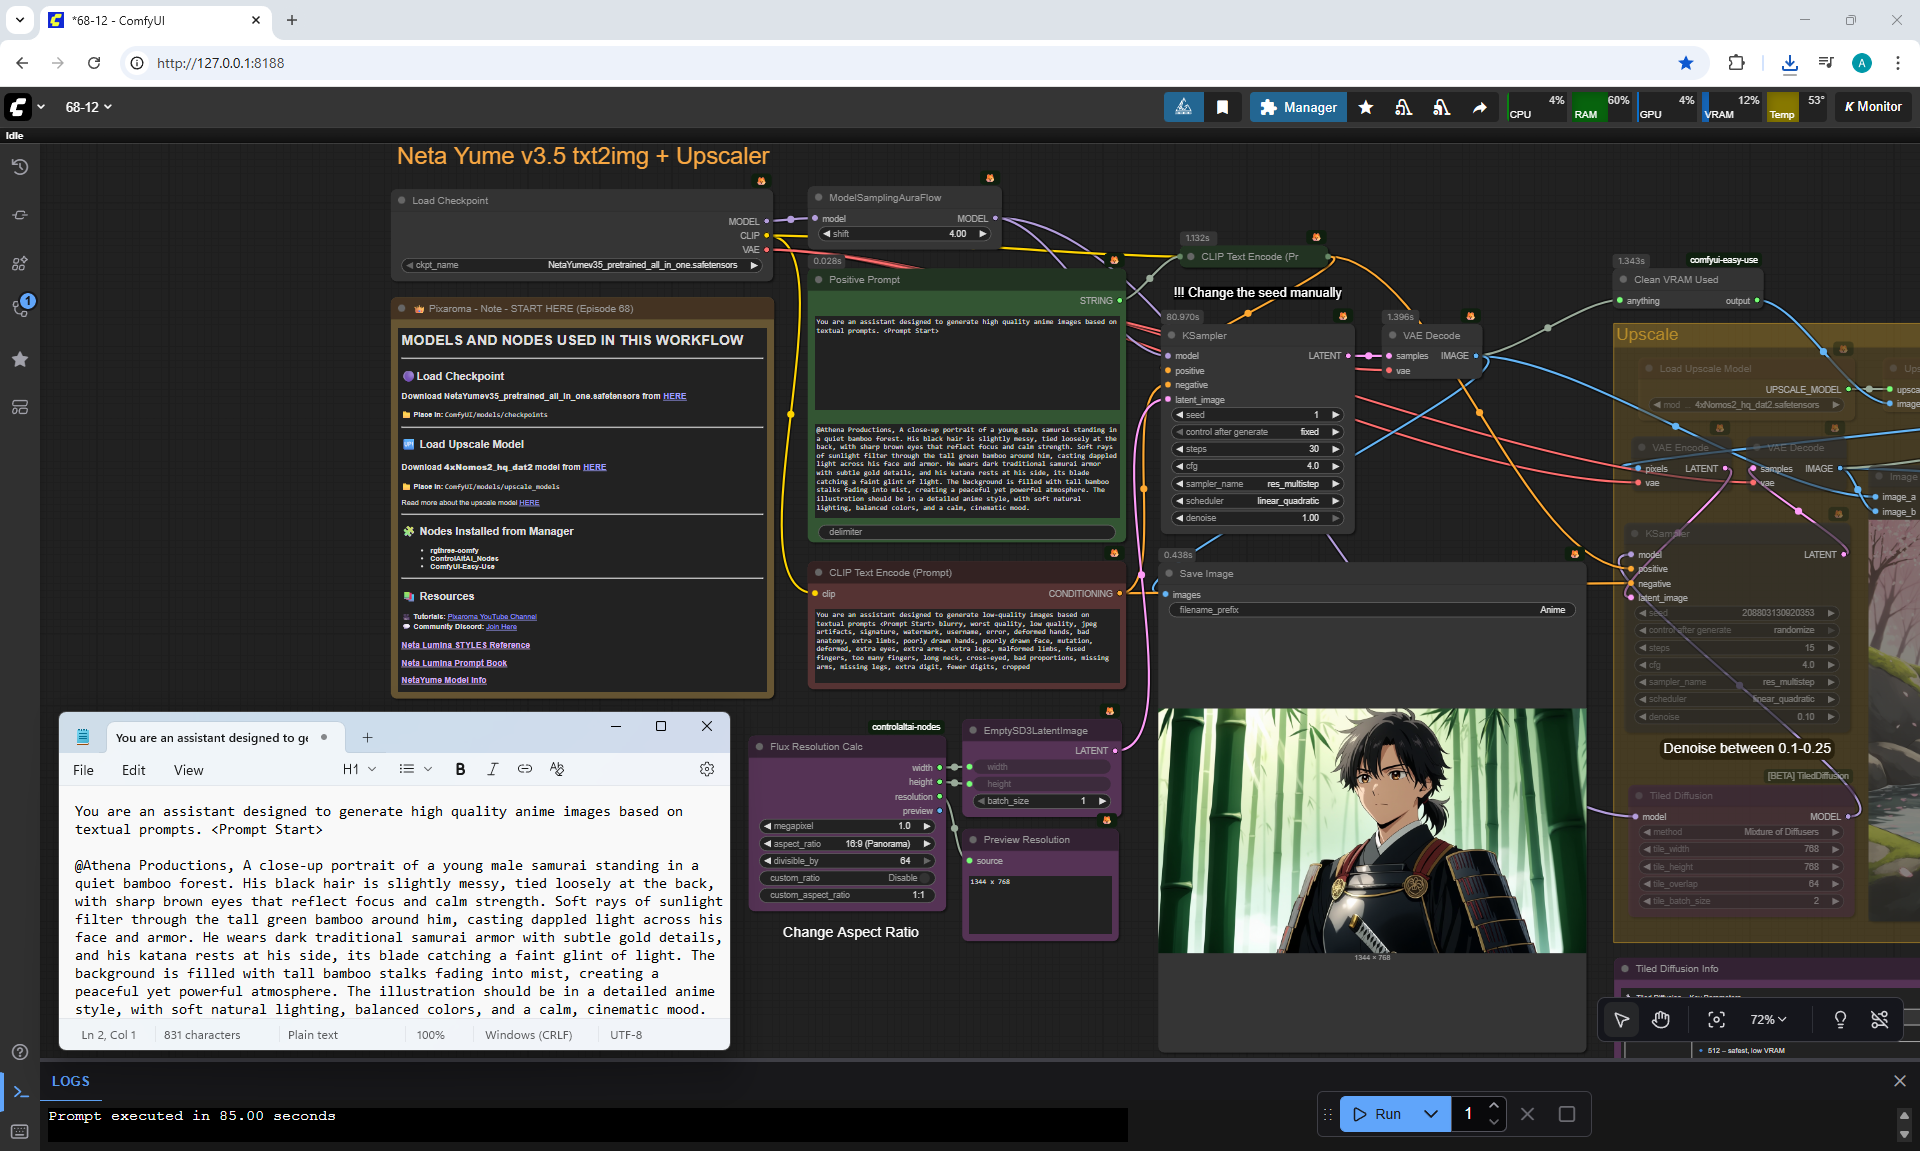Toggle the lightbulb focus mode icon
Screen dimensions: 1920x1151
point(1839,1019)
